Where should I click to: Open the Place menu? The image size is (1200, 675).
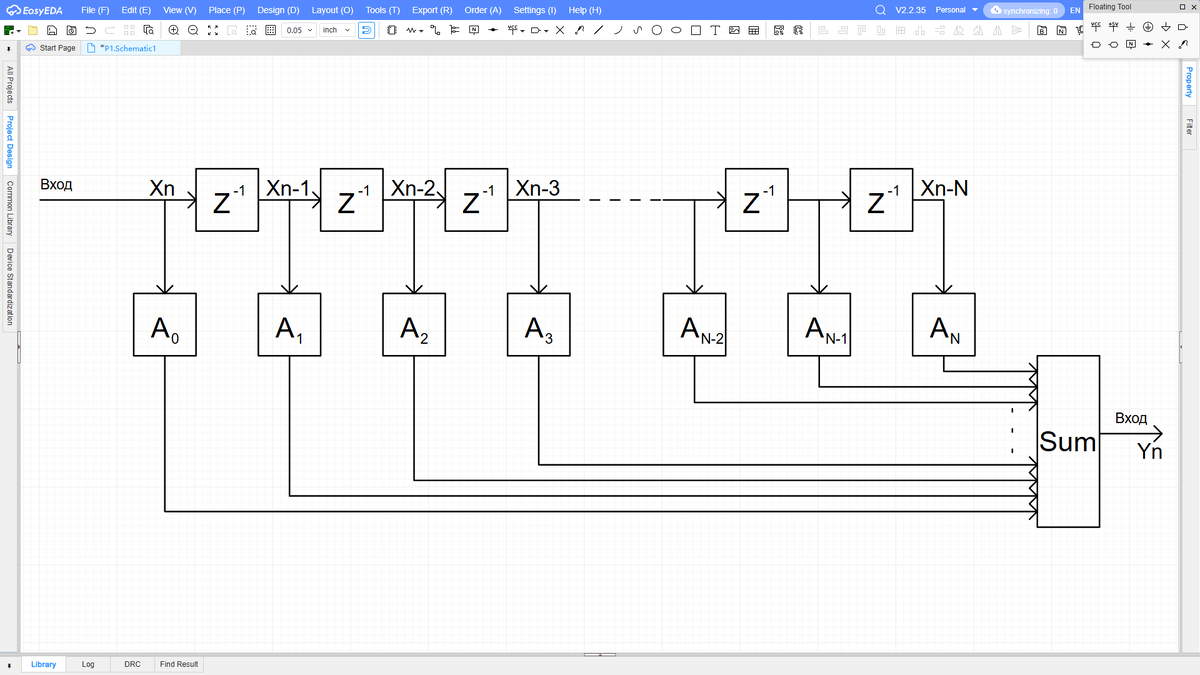click(227, 10)
